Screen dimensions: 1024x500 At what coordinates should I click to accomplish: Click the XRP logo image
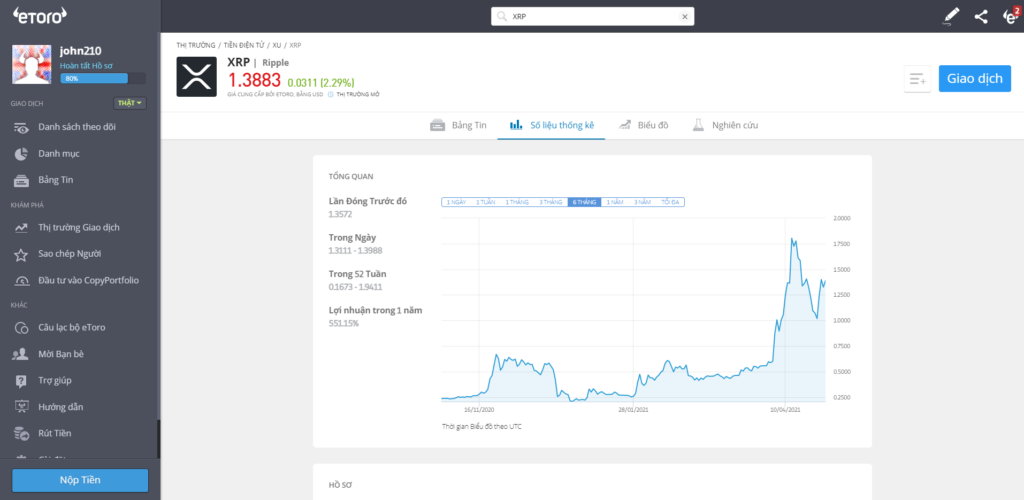[x=197, y=77]
